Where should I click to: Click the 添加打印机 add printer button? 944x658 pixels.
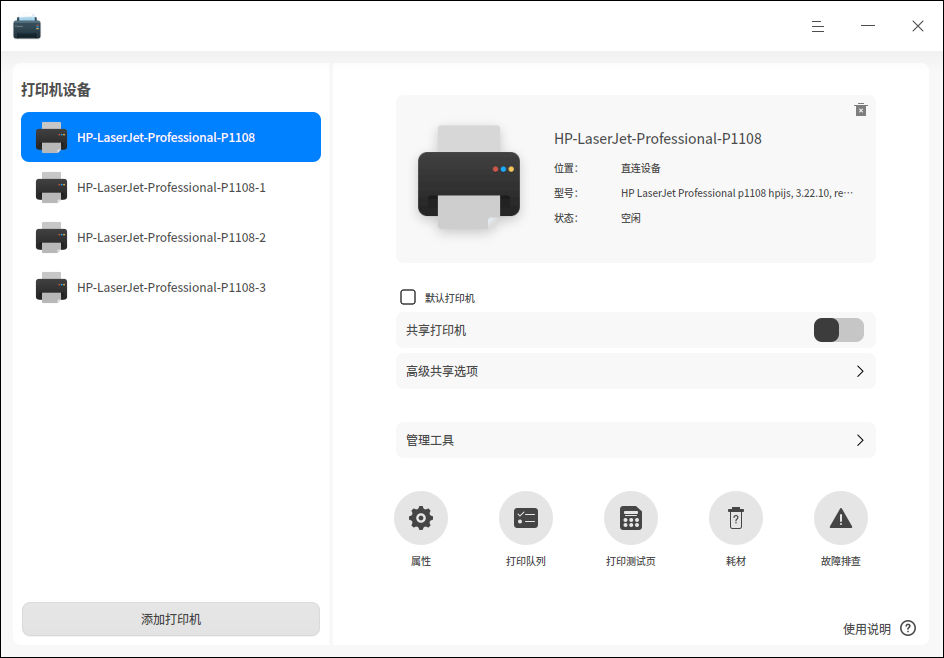click(x=171, y=619)
